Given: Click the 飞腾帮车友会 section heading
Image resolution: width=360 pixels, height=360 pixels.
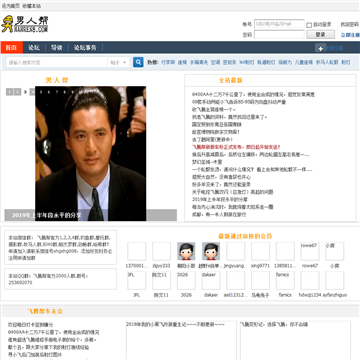Looking at the screenshot, I should tap(45, 311).
